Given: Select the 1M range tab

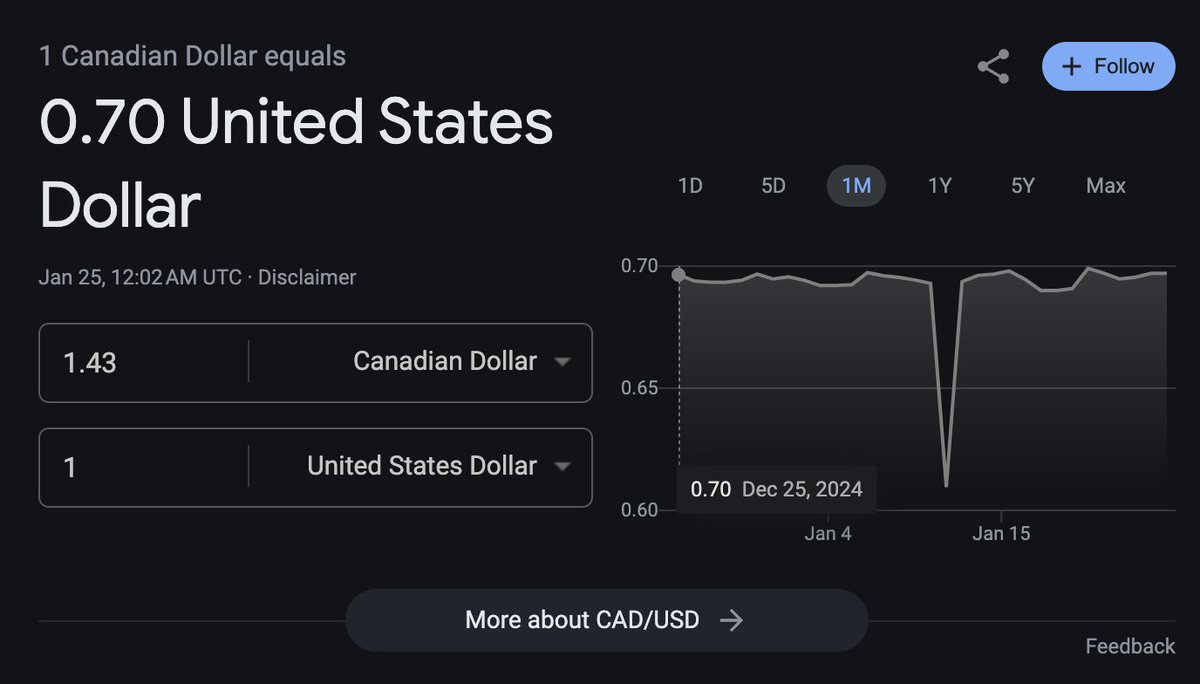Looking at the screenshot, I should 856,186.
